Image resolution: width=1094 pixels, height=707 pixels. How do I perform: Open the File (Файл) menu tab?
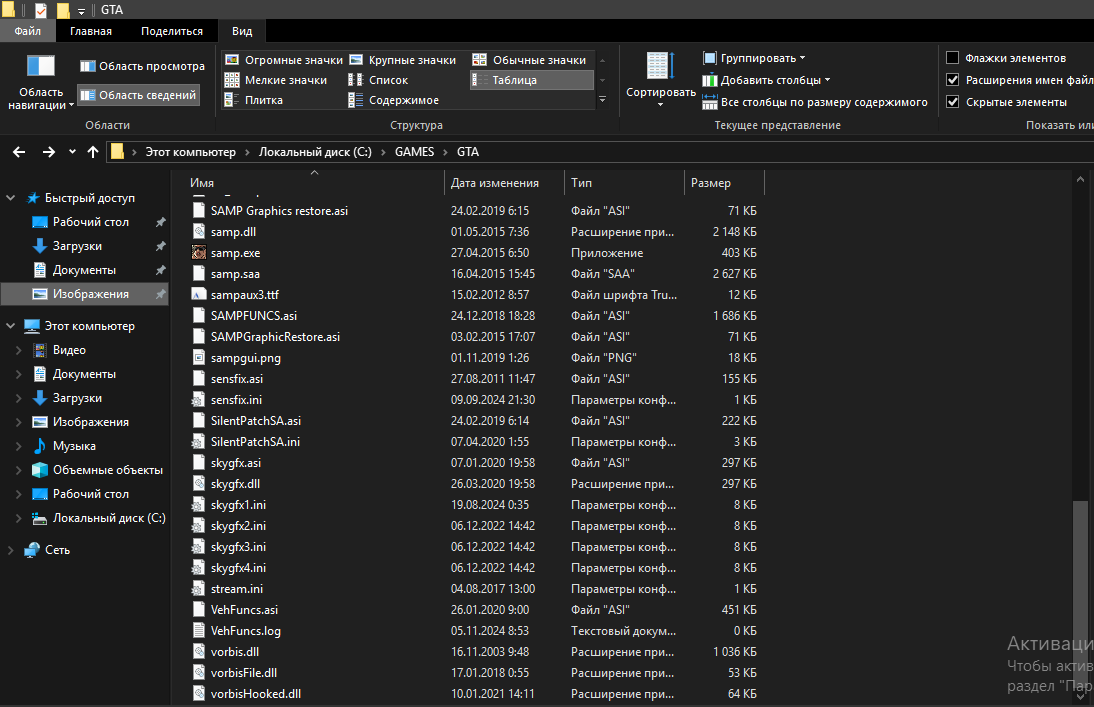click(x=27, y=31)
